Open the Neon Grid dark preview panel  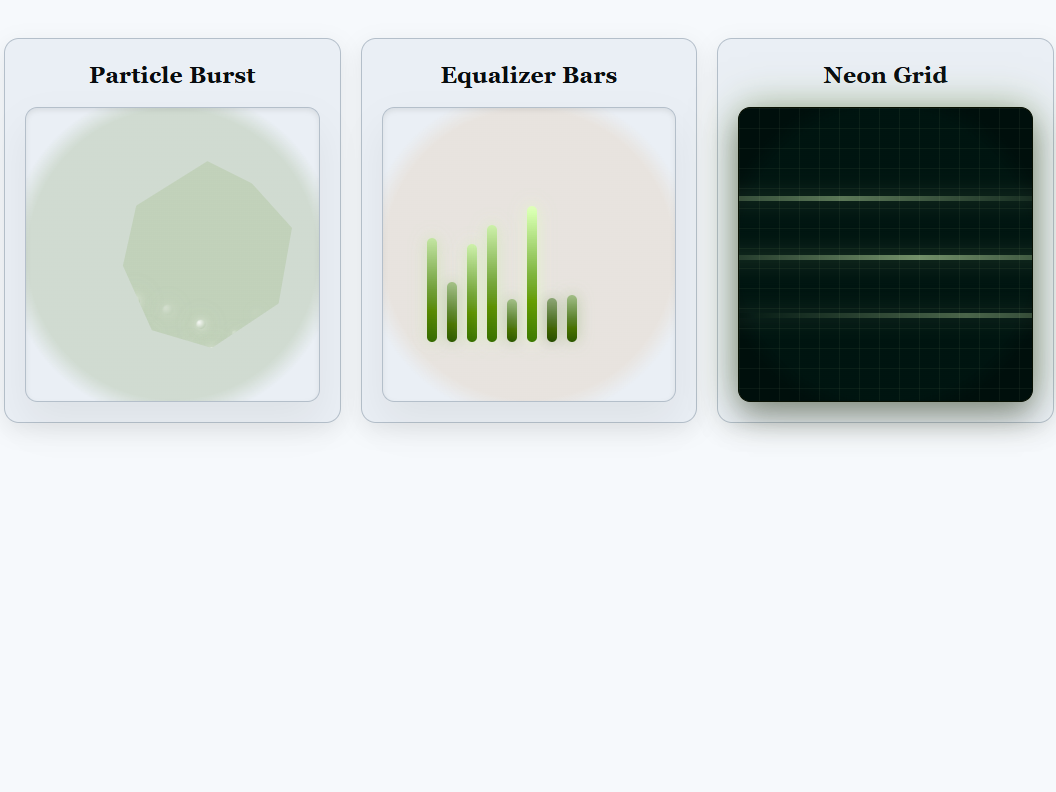point(885,360)
